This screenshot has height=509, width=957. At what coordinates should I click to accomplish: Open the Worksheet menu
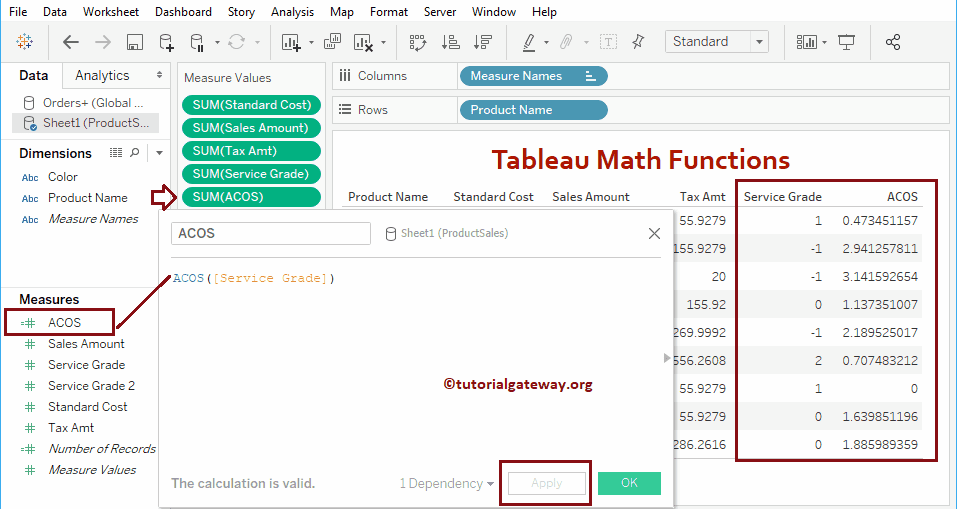click(x=111, y=12)
